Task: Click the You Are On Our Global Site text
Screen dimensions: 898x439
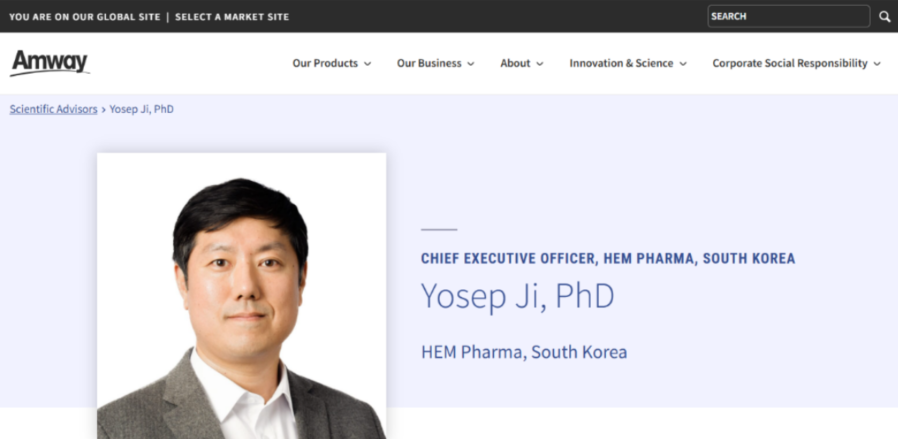Action: click(85, 17)
